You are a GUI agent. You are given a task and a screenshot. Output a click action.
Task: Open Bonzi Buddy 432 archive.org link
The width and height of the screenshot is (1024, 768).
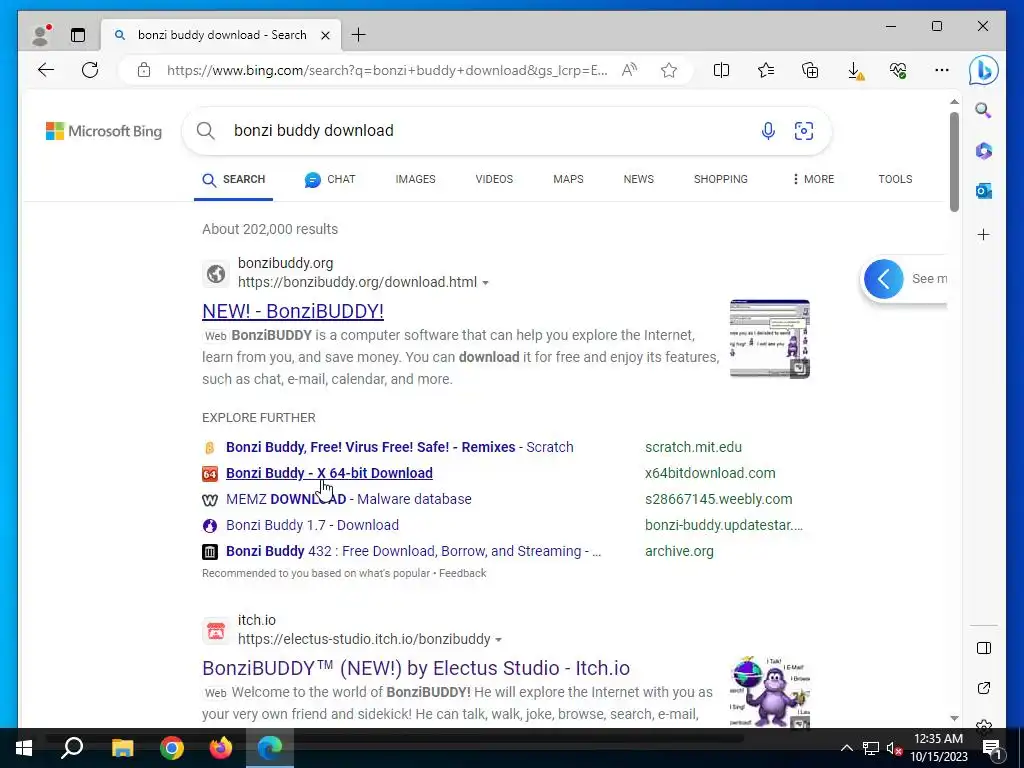(413, 551)
